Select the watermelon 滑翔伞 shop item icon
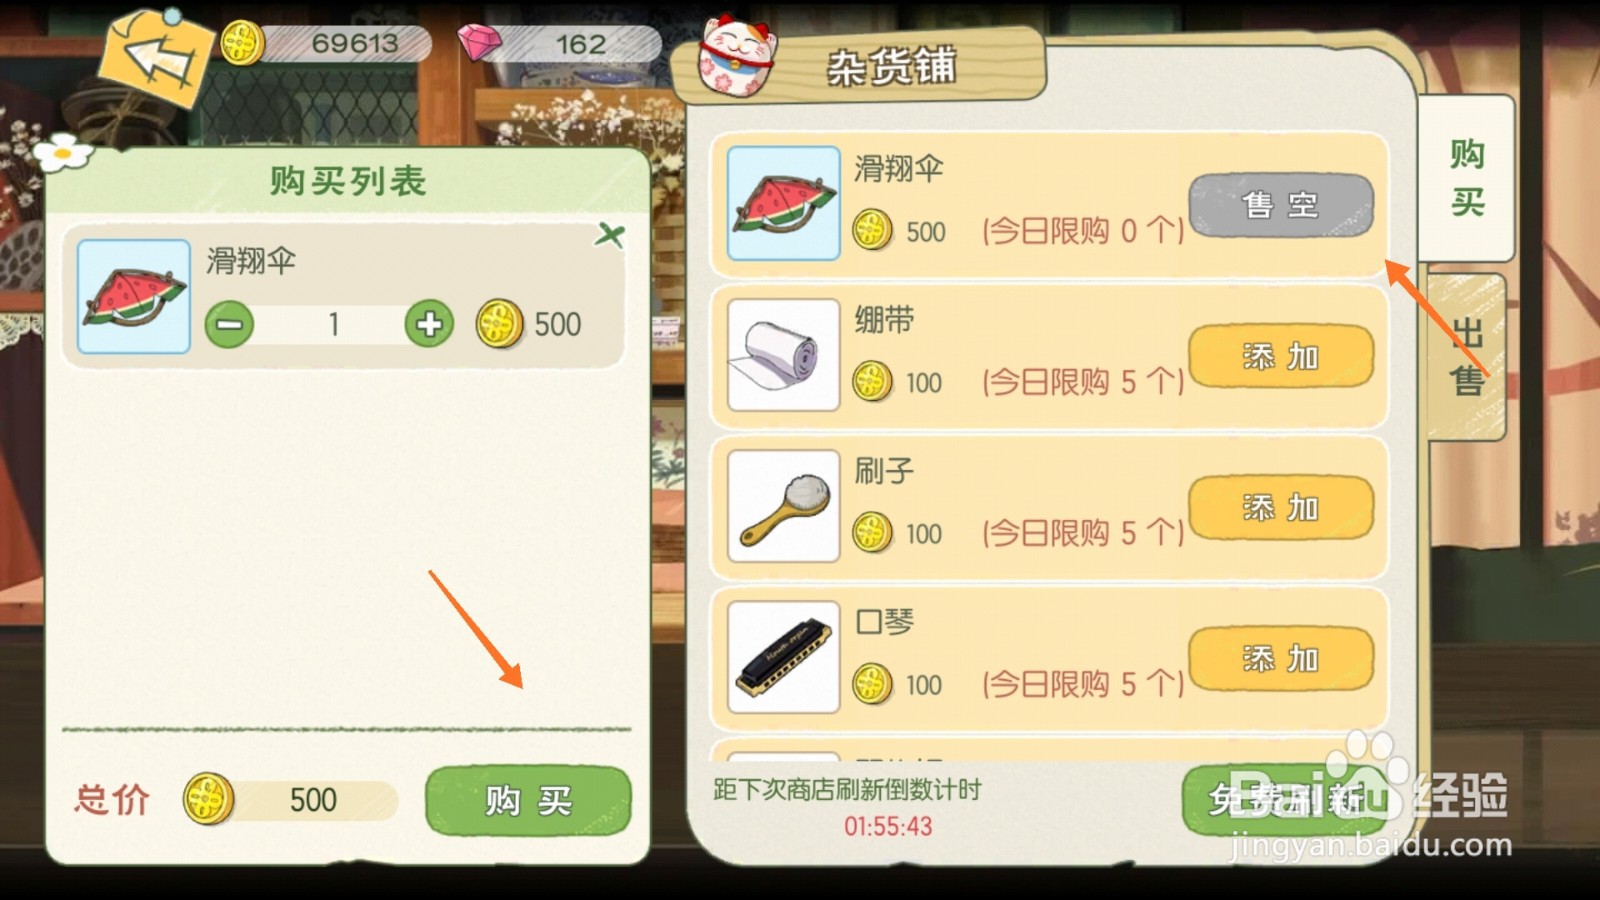The height and width of the screenshot is (900, 1600). (x=783, y=203)
